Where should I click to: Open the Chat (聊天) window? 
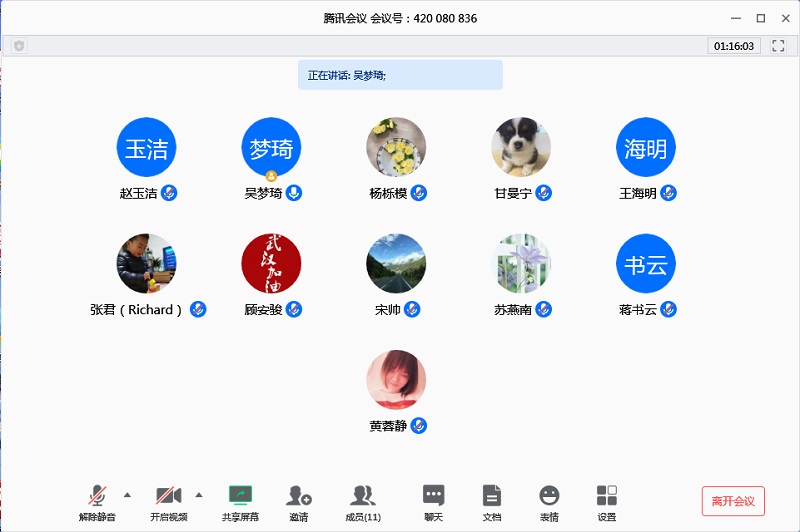[433, 496]
